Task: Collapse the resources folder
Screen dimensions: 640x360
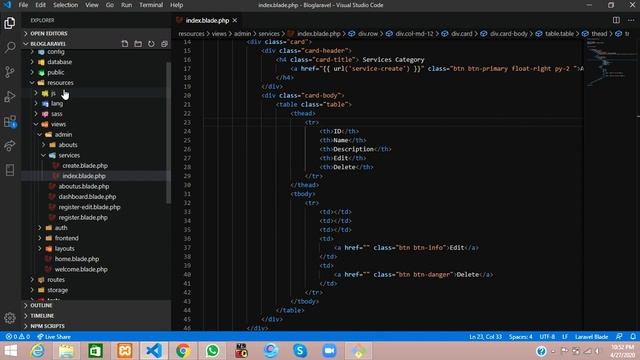Action: (60, 83)
